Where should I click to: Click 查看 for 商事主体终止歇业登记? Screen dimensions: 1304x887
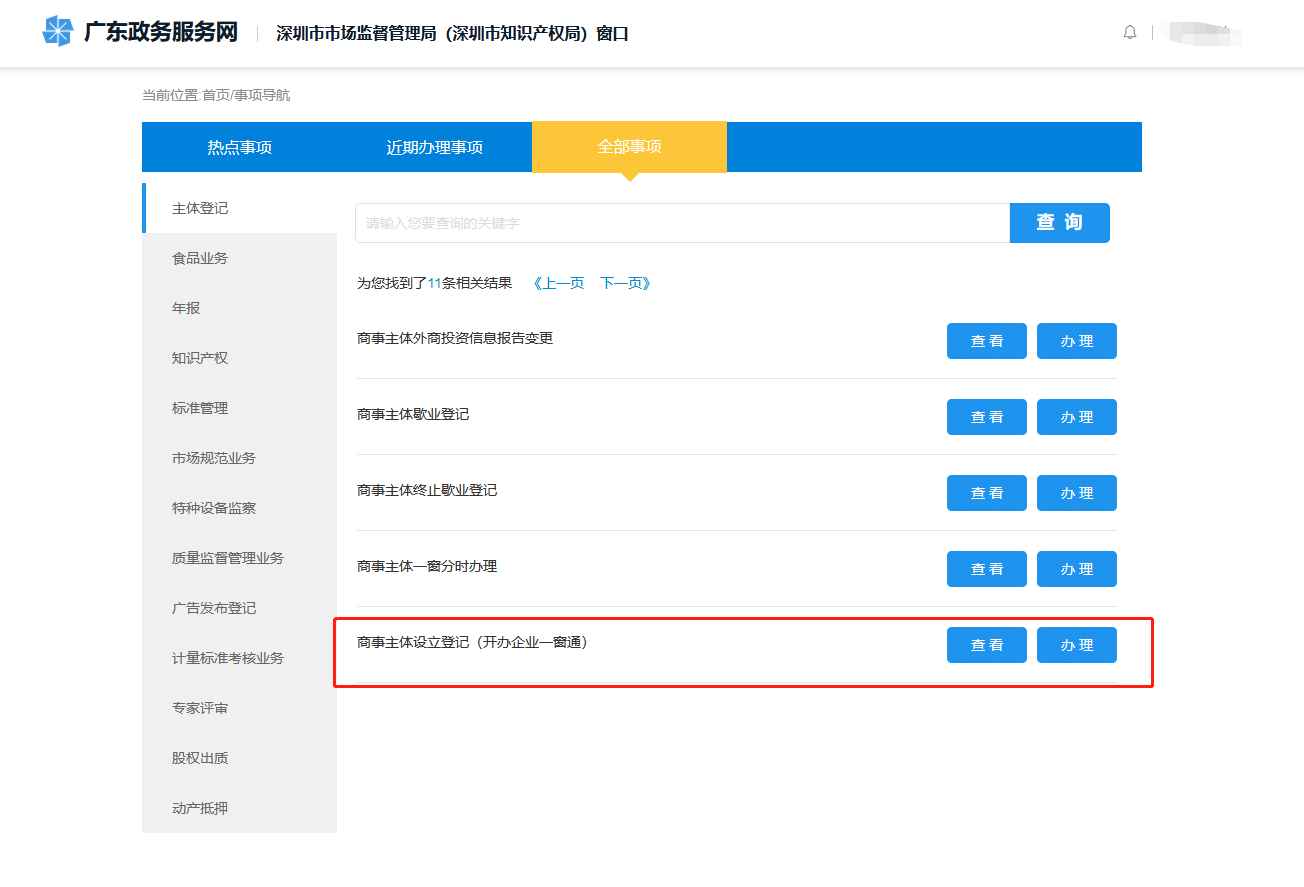pyautogui.click(x=987, y=493)
